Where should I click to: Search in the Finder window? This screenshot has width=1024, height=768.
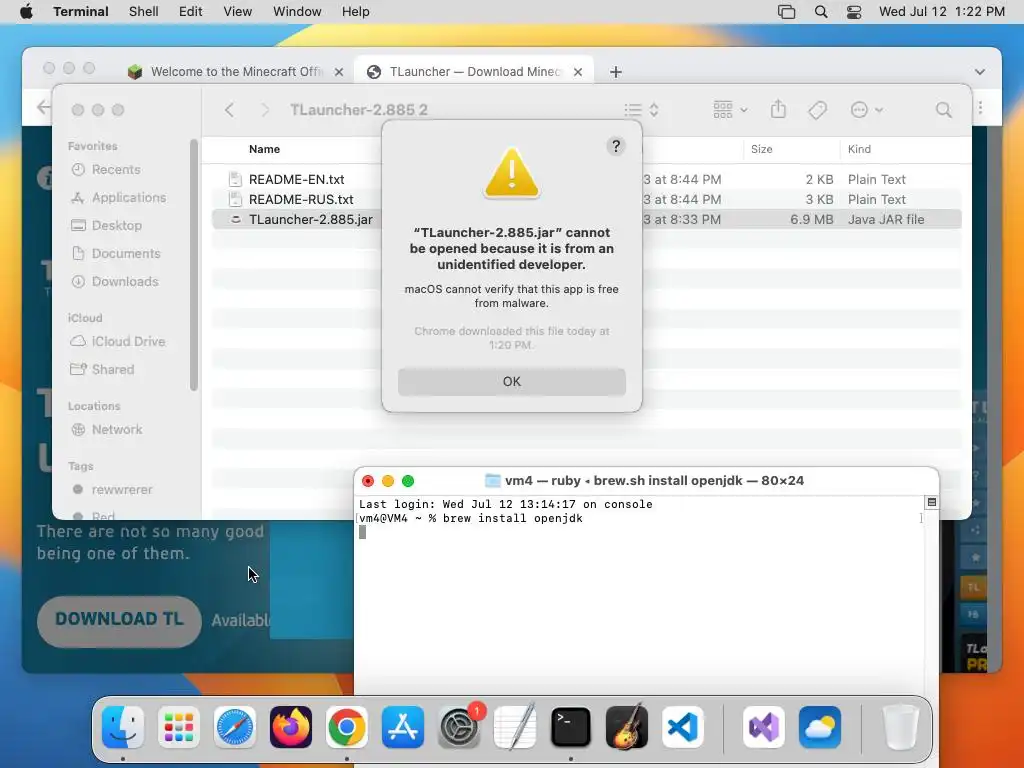coord(943,110)
